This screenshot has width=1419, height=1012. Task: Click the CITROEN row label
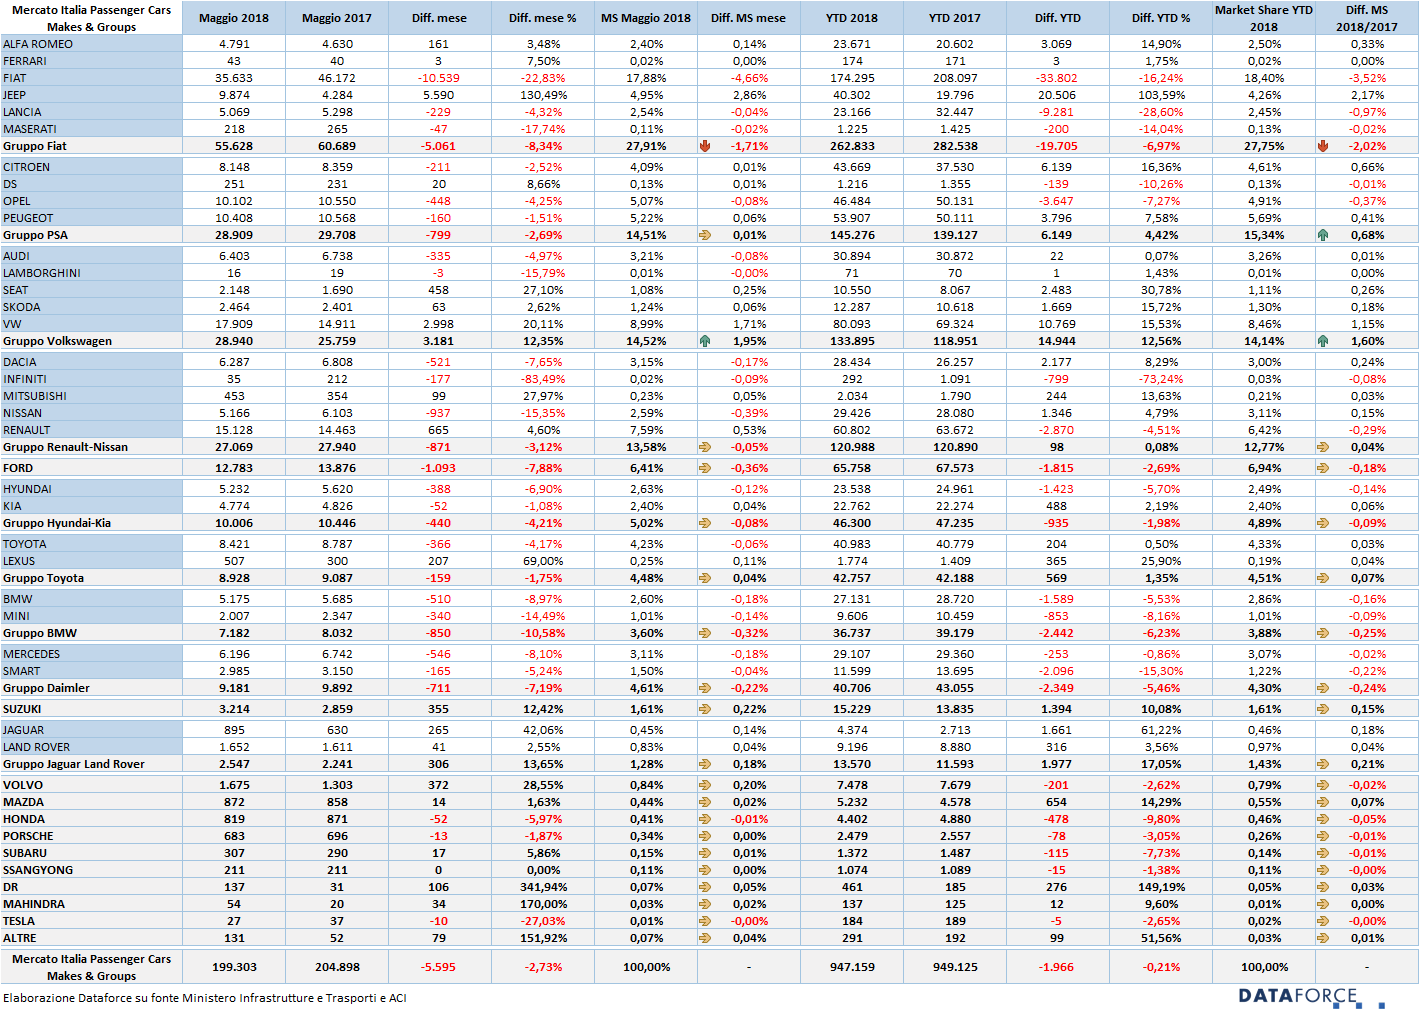pos(27,167)
